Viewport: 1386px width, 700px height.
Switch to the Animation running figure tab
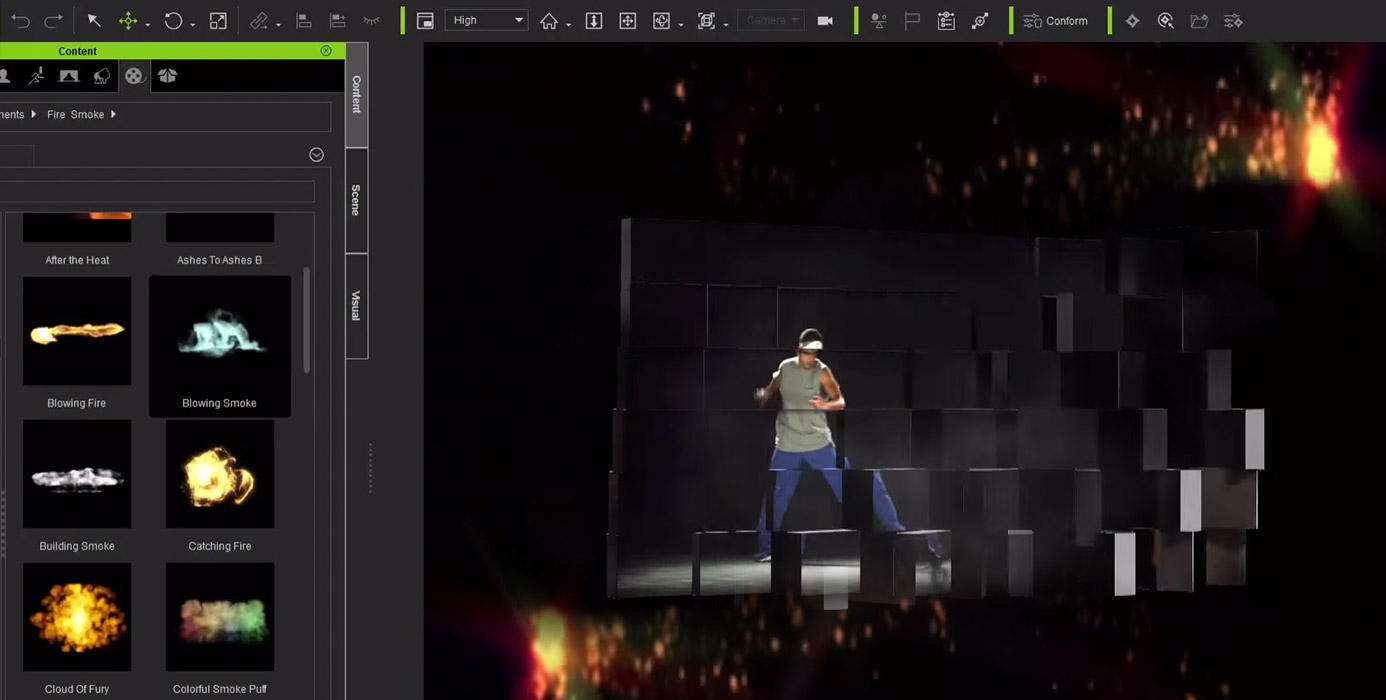coord(36,76)
